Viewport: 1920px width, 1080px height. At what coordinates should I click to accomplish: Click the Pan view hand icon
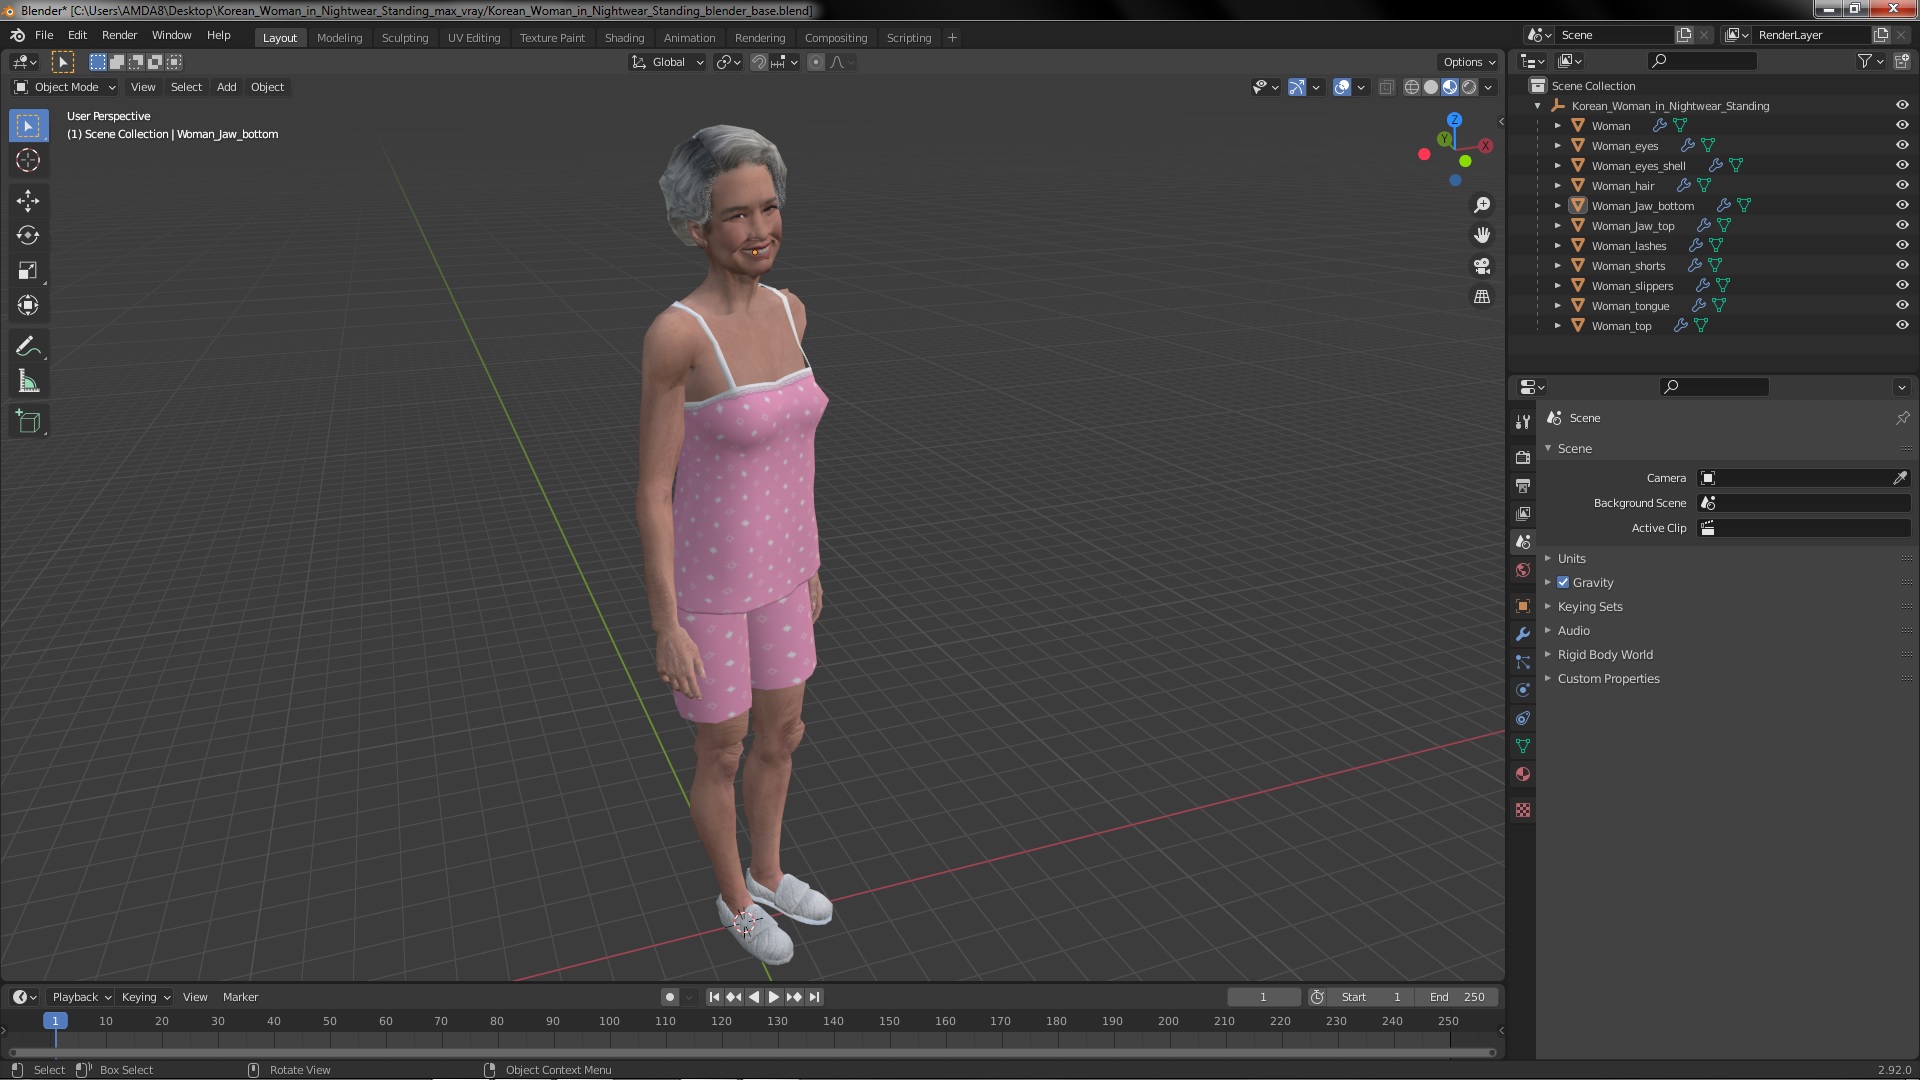click(x=1482, y=235)
